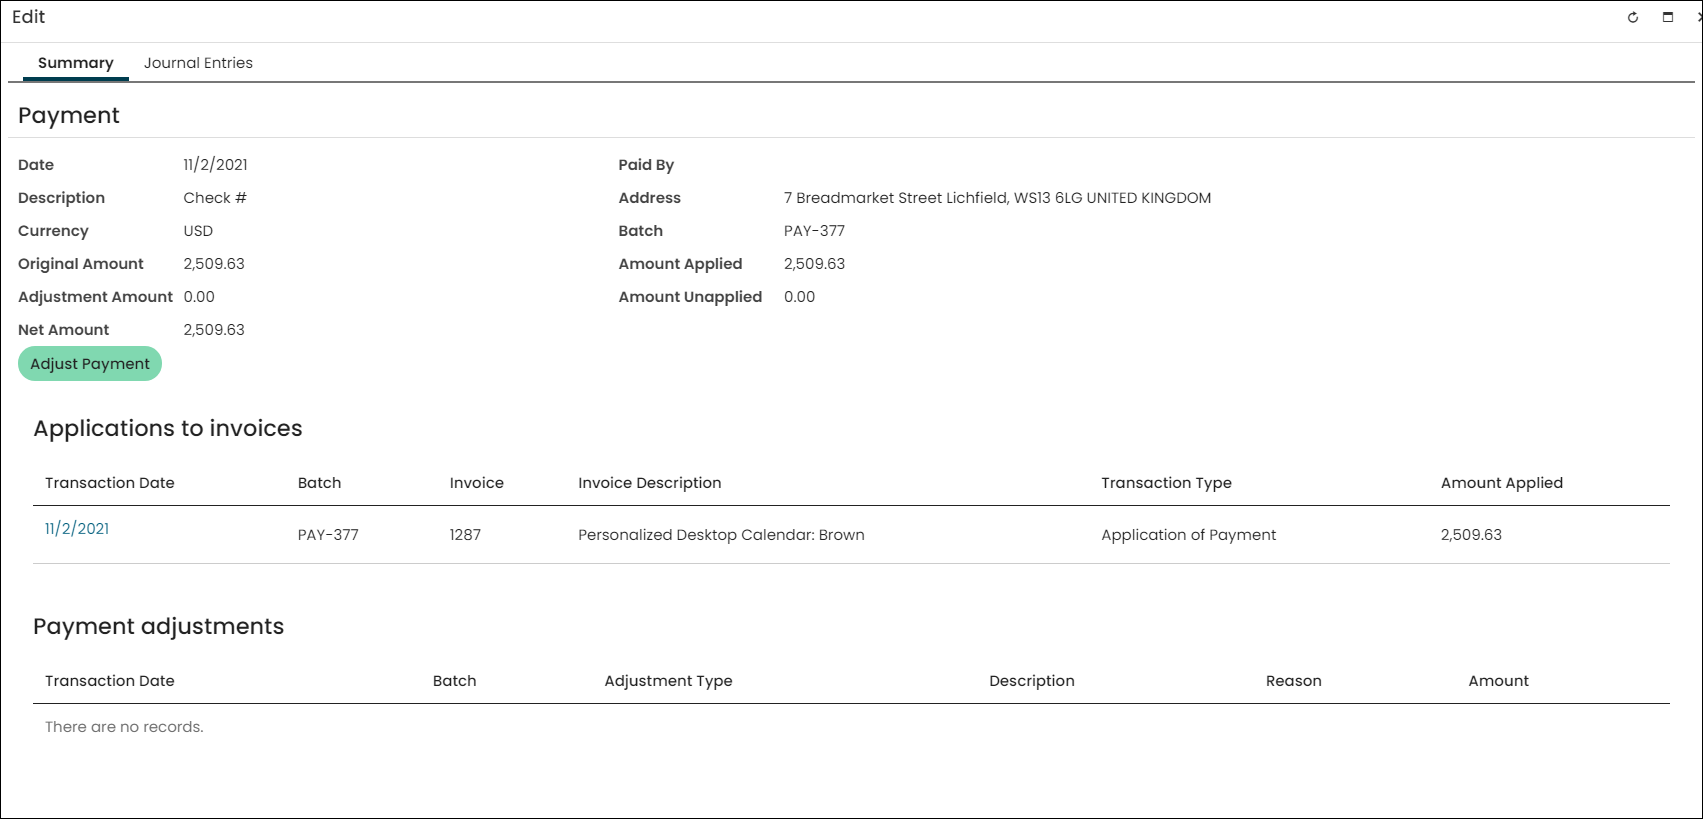
Task: Click the Invoice Description column header
Action: click(650, 483)
